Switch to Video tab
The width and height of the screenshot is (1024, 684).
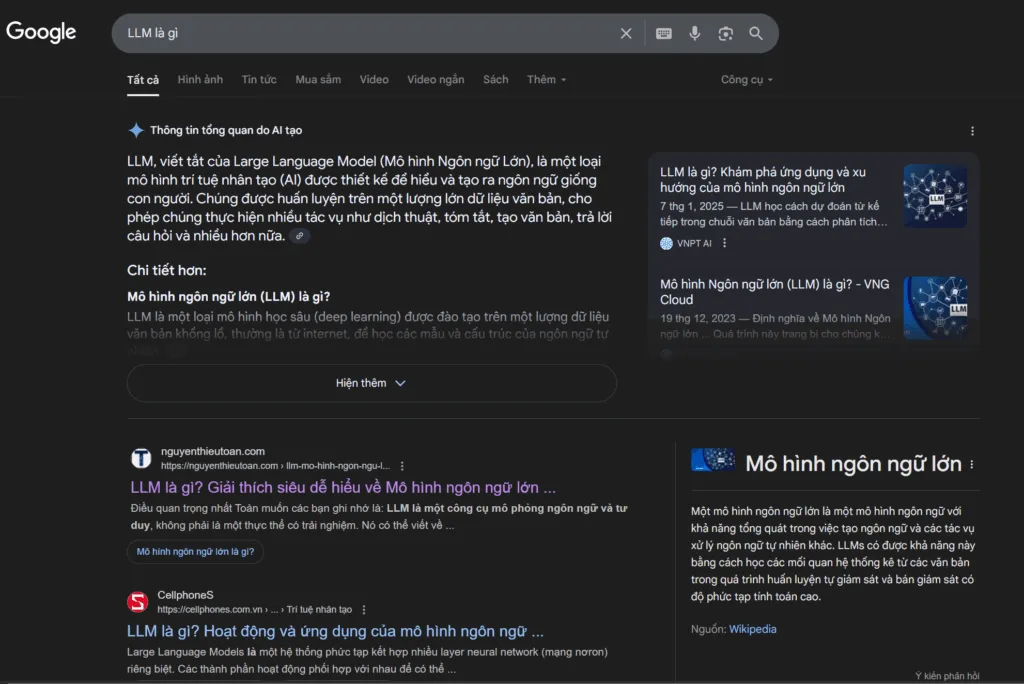[374, 80]
